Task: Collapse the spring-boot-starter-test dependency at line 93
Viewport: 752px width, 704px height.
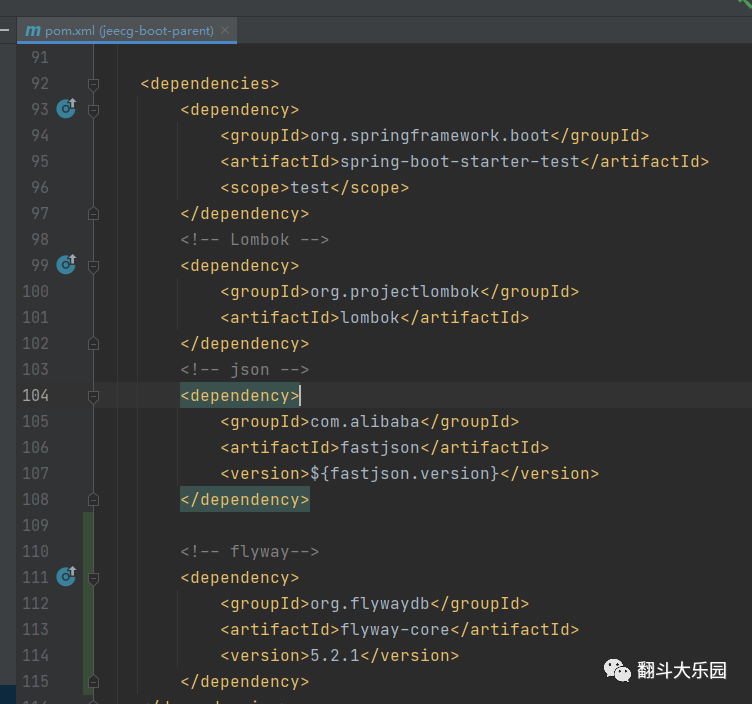Action: tap(93, 110)
